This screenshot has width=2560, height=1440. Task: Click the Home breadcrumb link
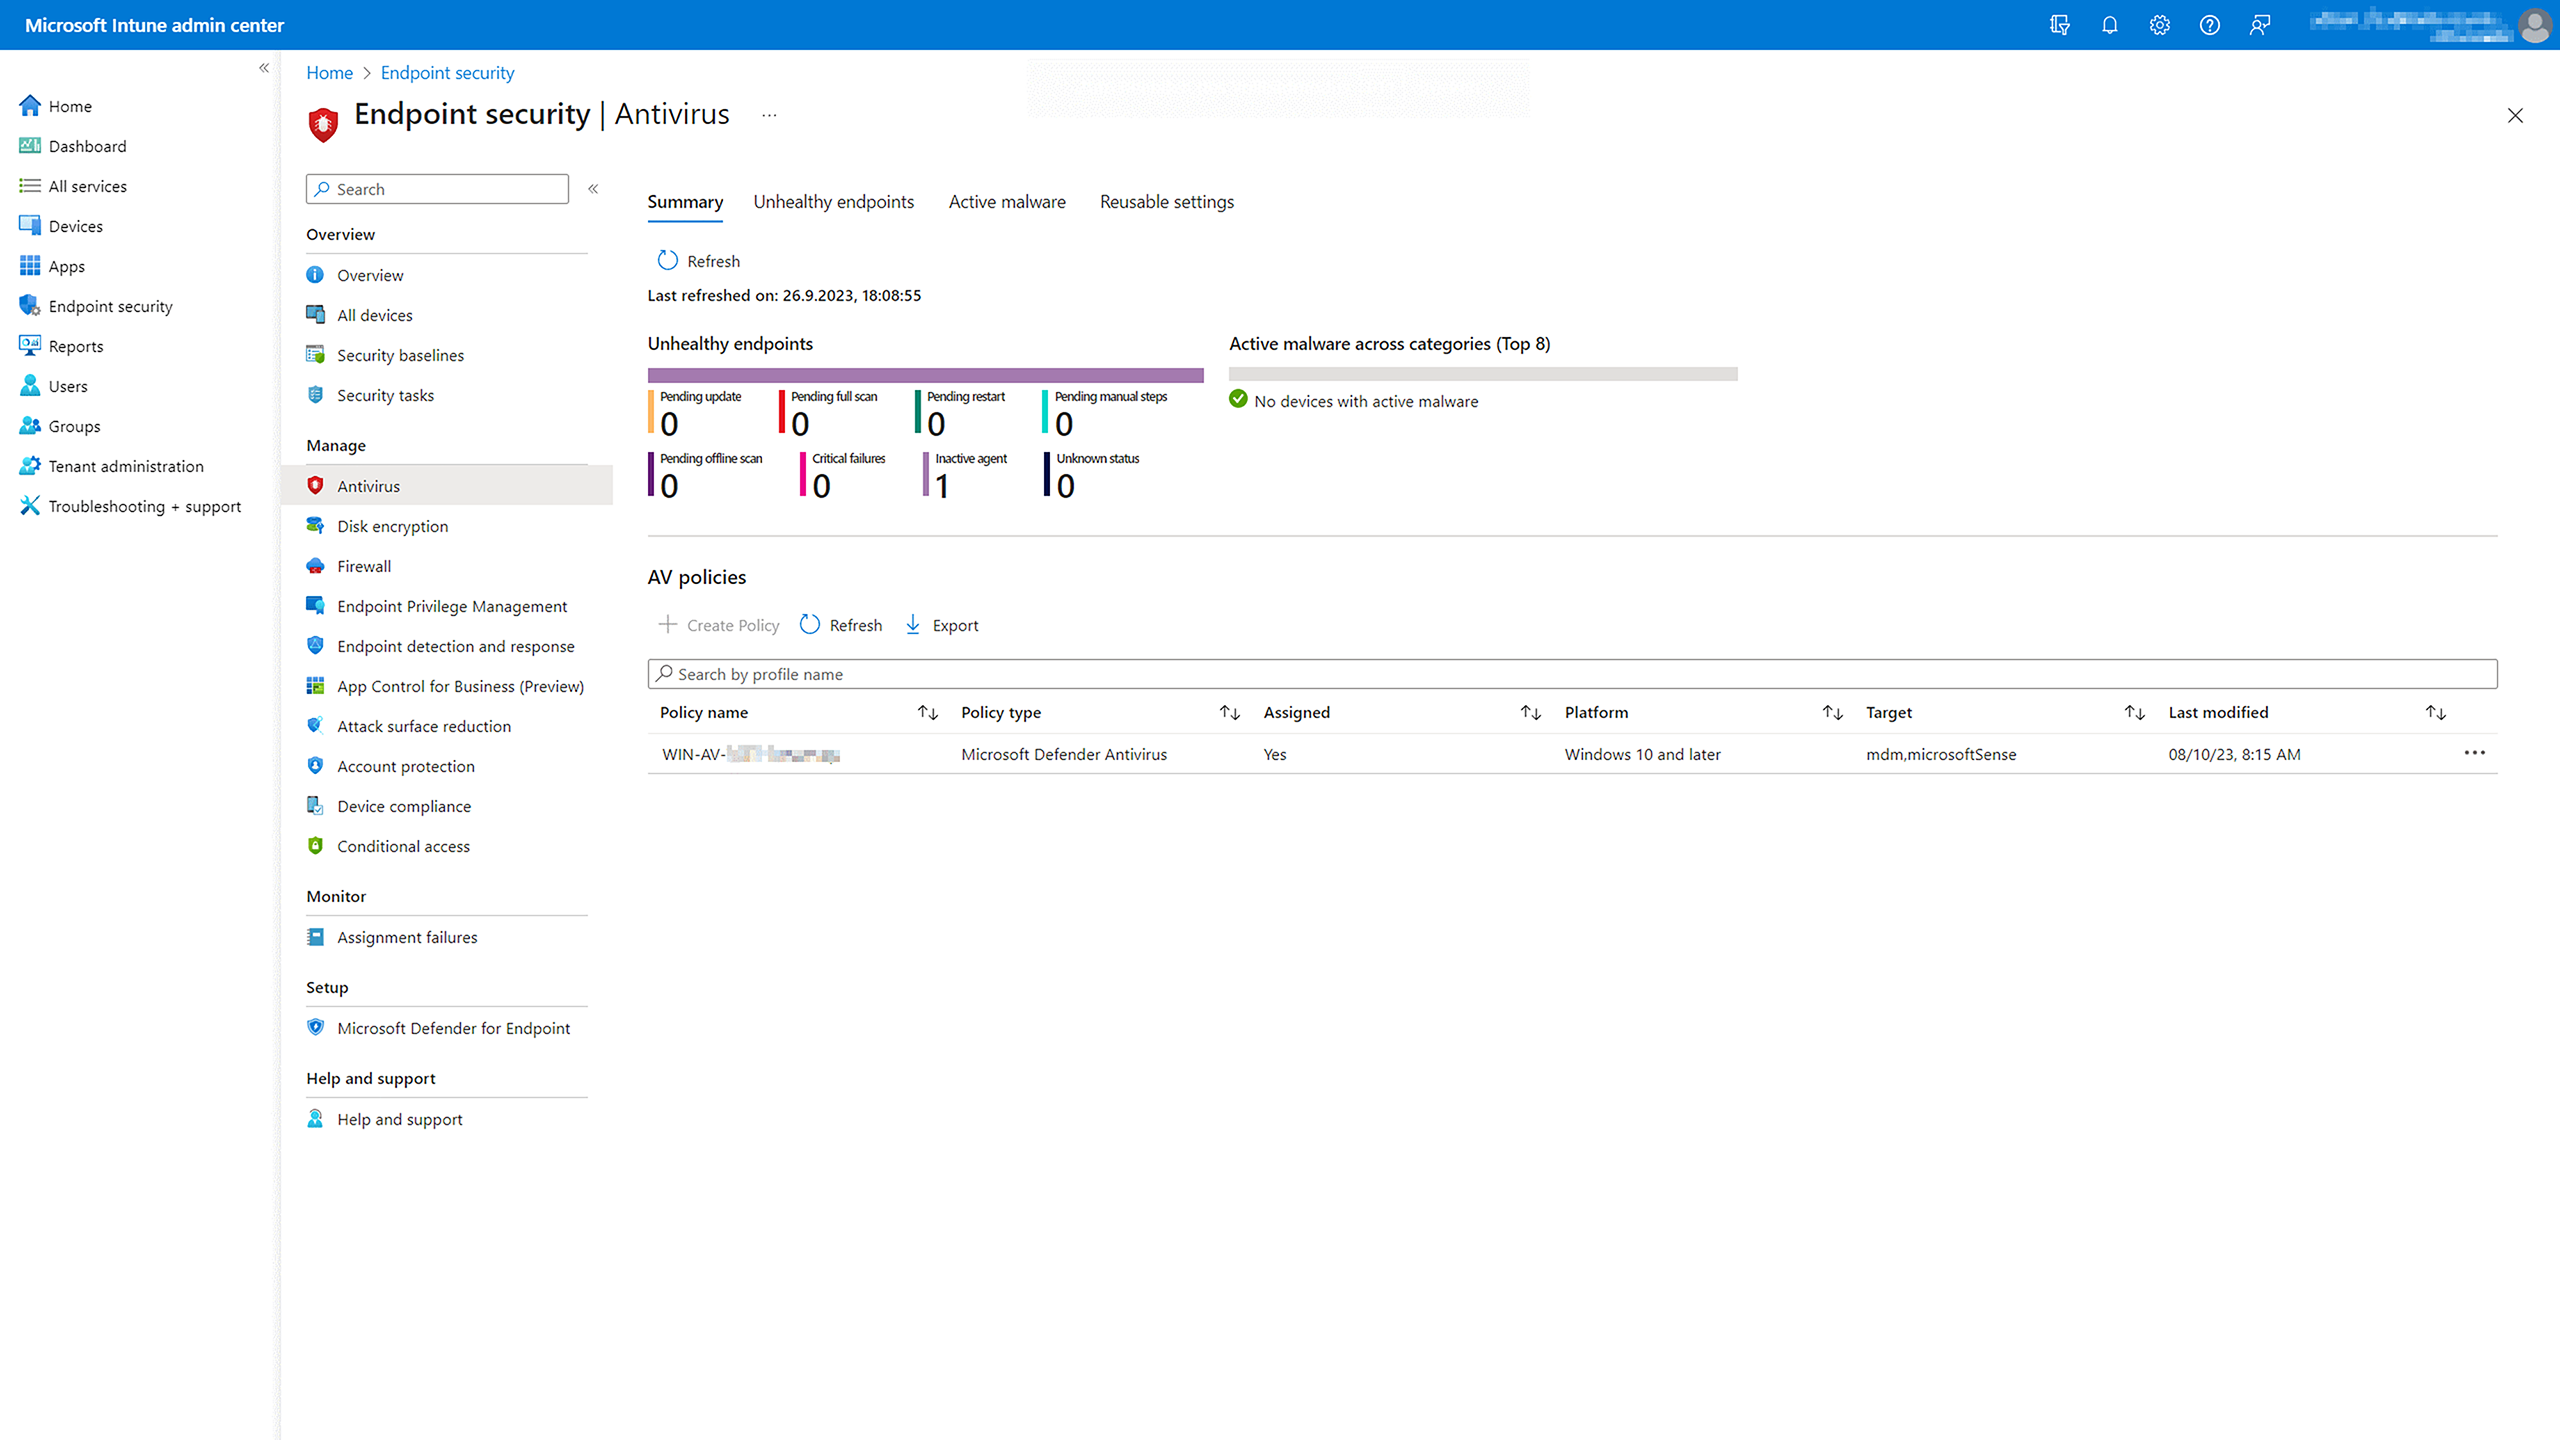point(330,72)
